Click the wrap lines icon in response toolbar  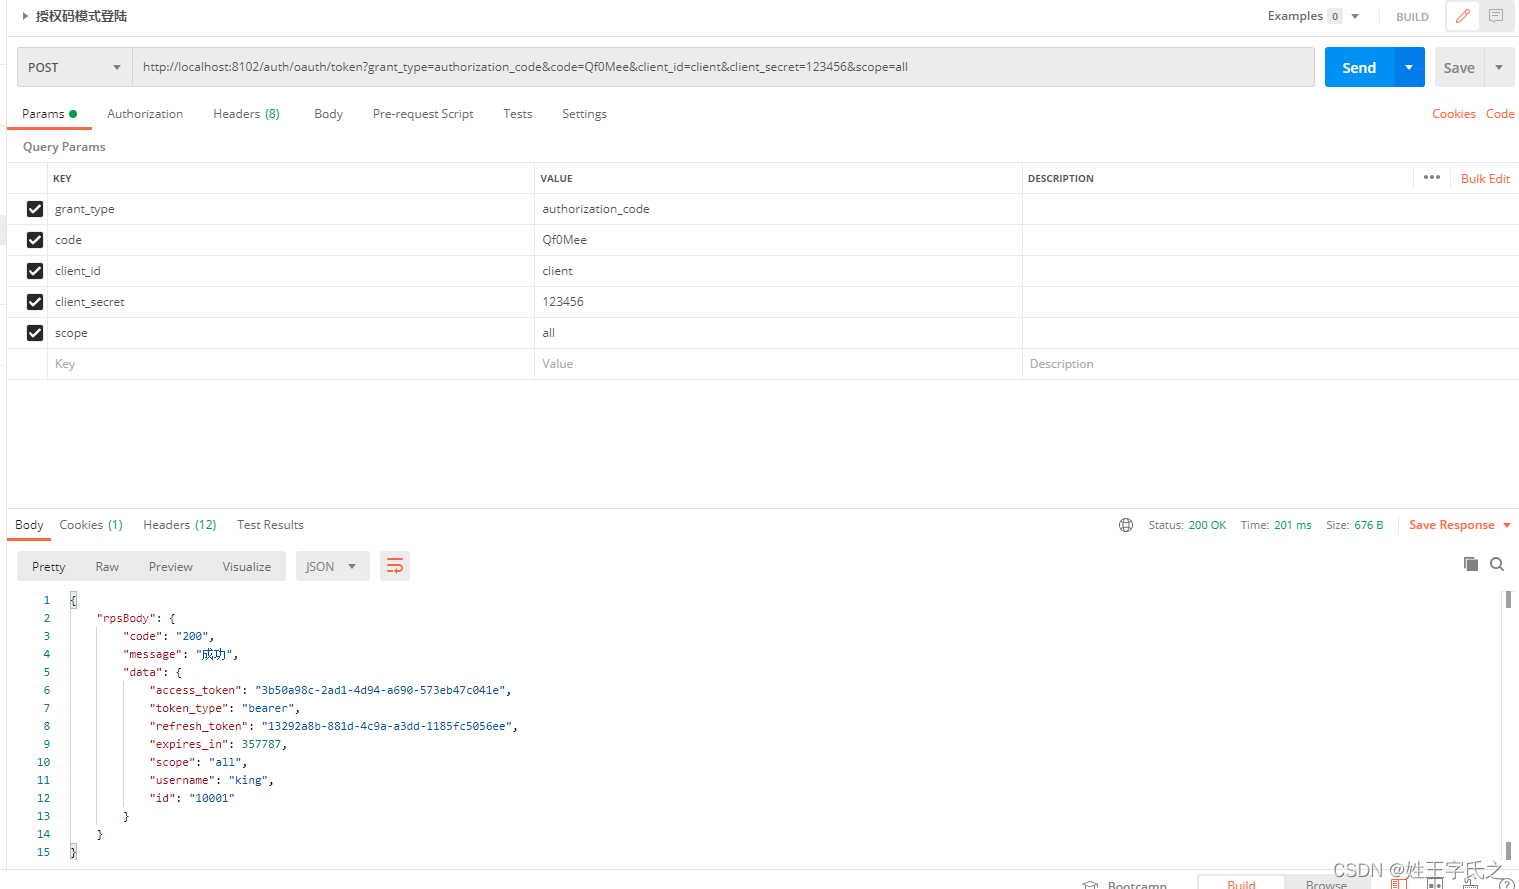click(x=395, y=566)
